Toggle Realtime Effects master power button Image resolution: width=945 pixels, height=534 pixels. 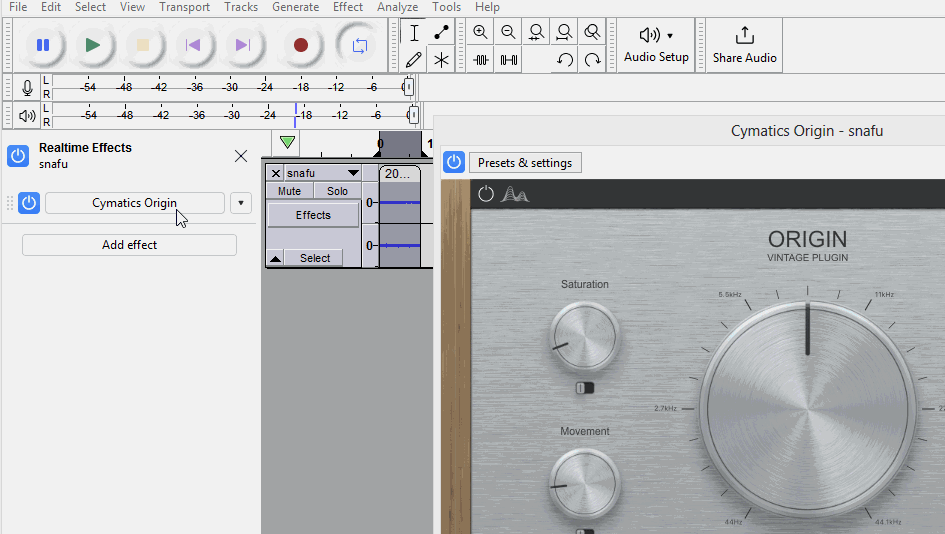point(18,155)
